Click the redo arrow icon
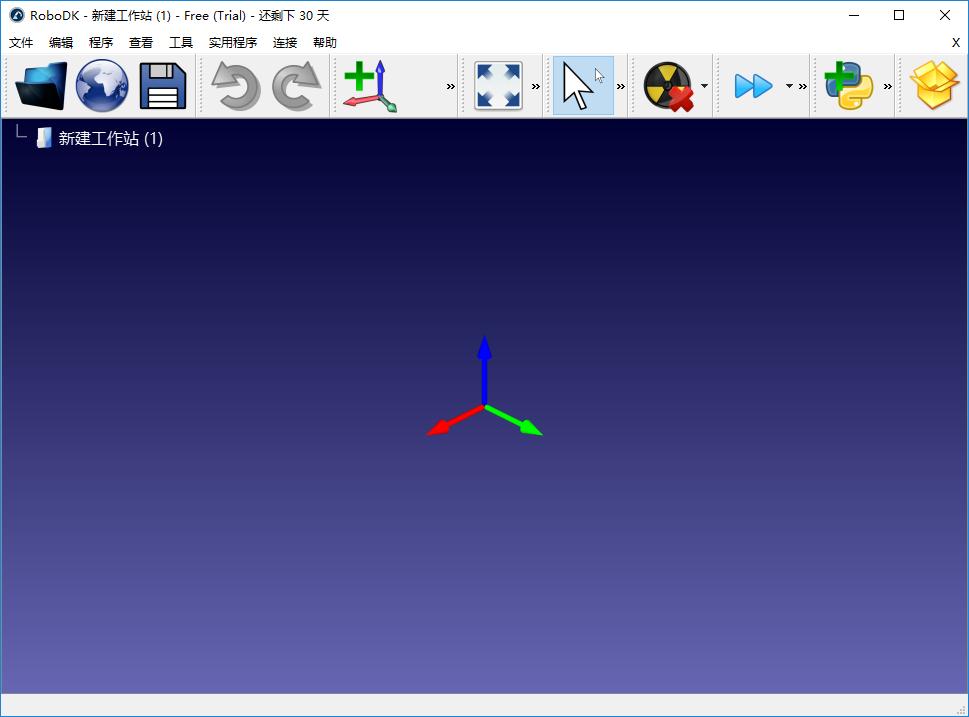969x717 pixels. (297, 86)
